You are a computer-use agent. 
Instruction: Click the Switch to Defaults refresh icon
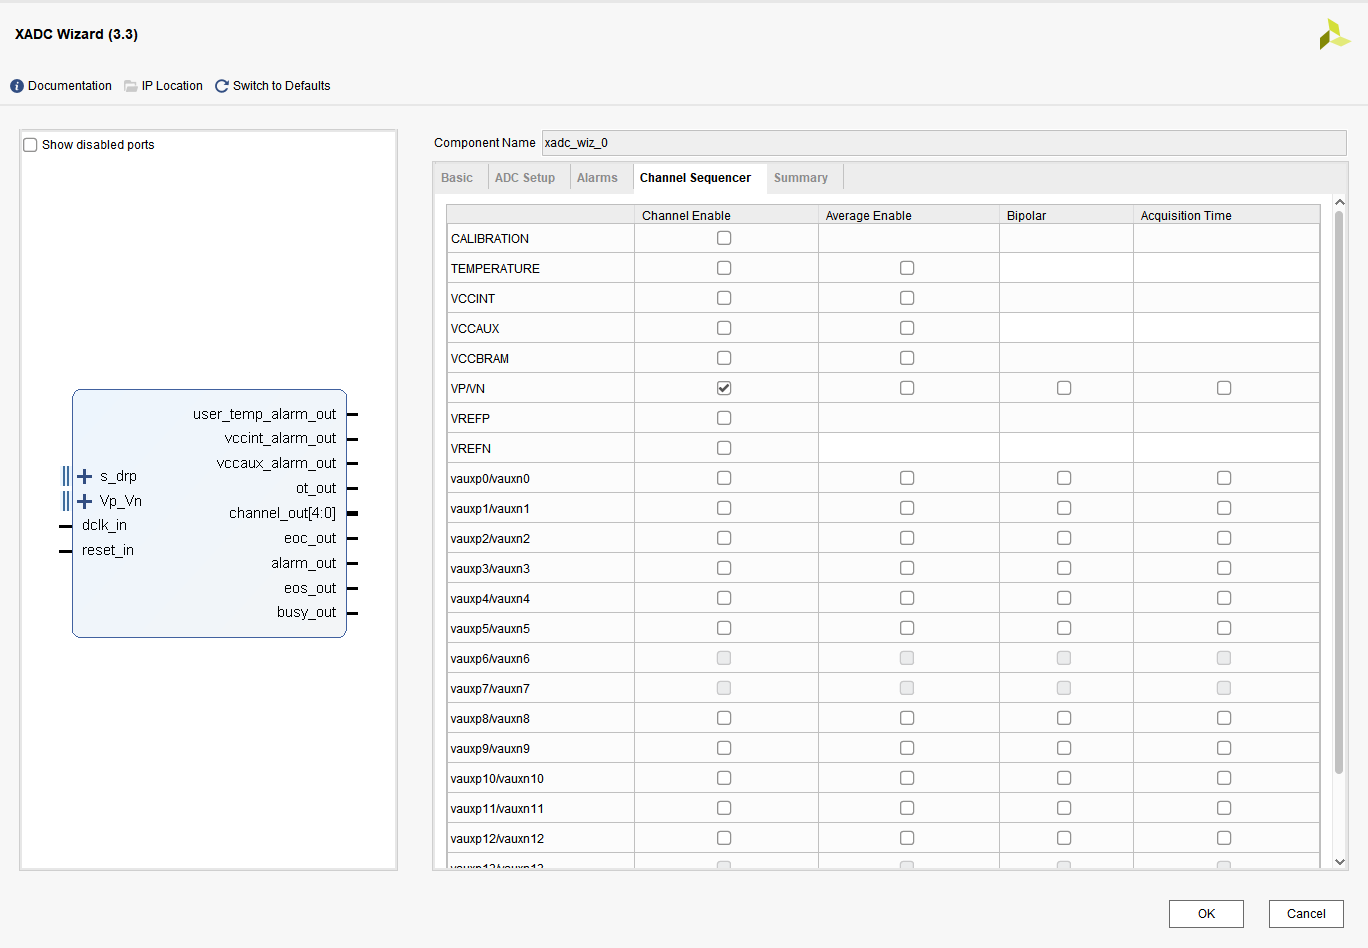(x=222, y=86)
